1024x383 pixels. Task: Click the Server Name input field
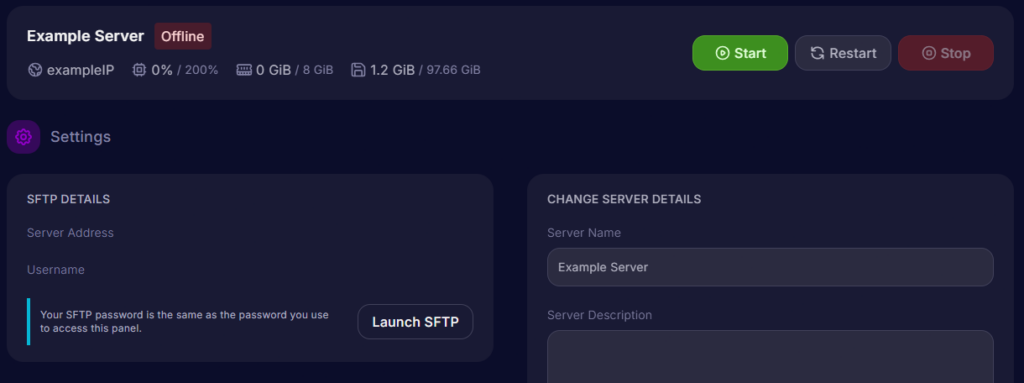(x=770, y=267)
